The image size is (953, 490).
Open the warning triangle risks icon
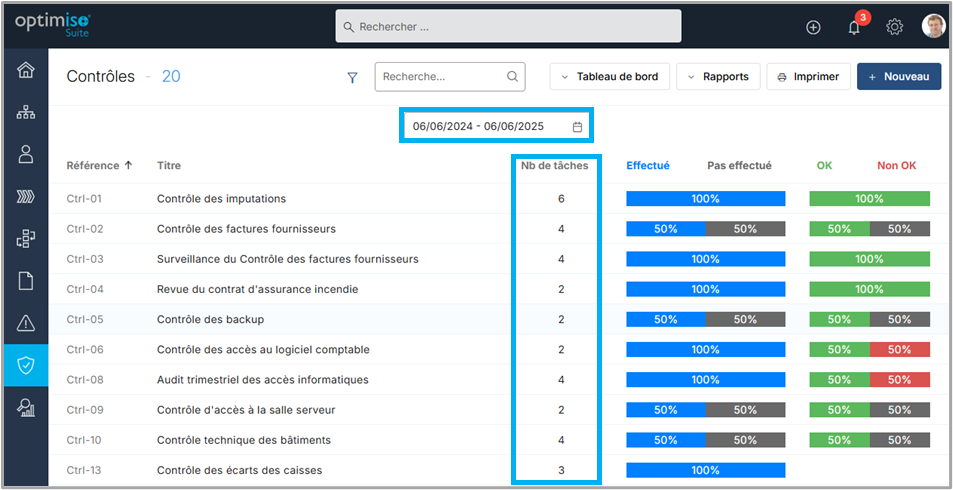pos(25,322)
